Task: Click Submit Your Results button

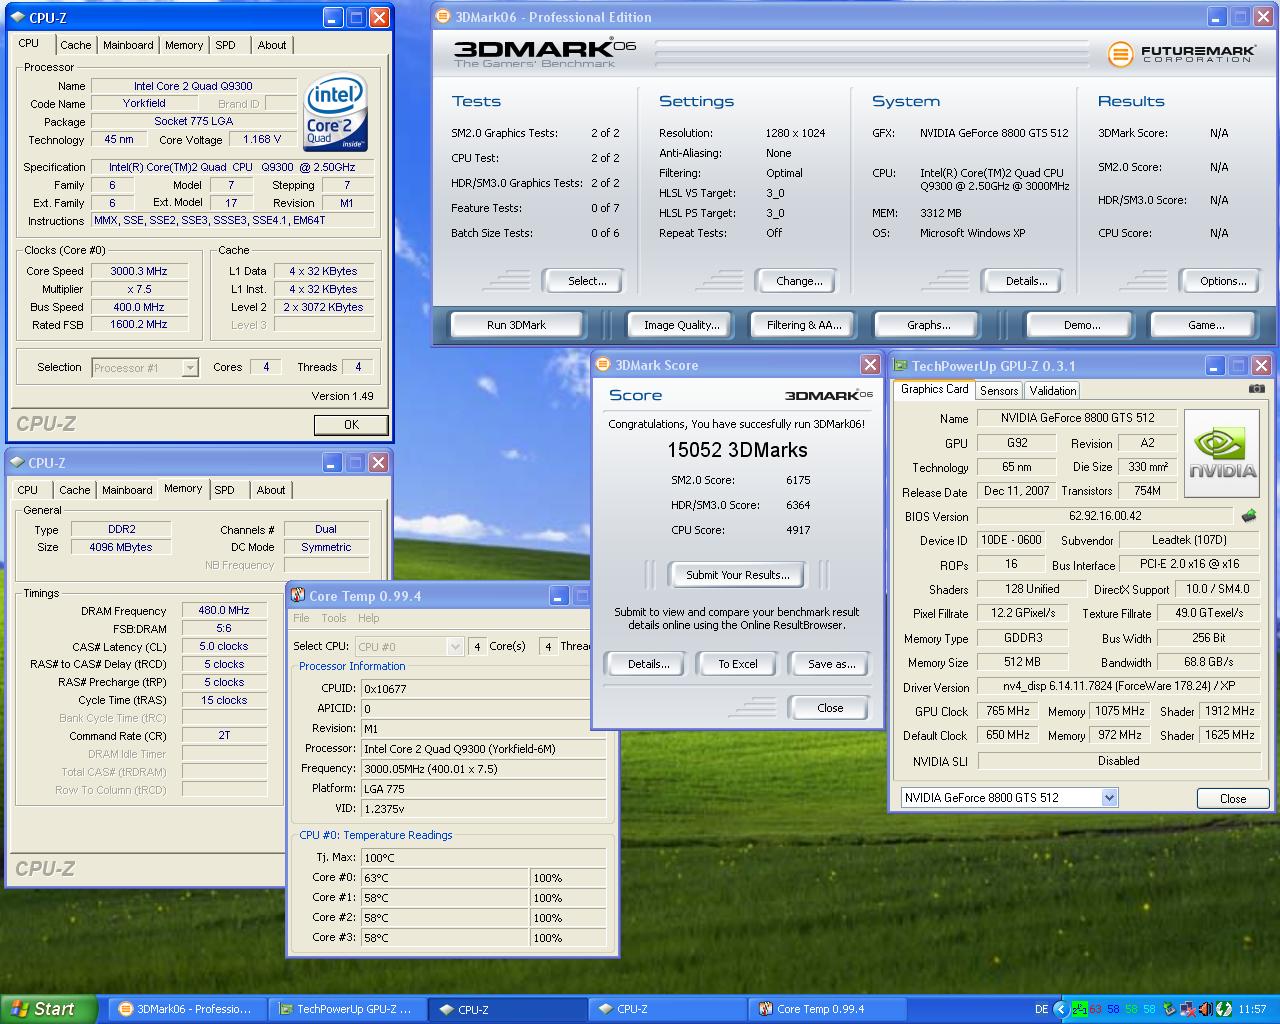Action: [737, 575]
